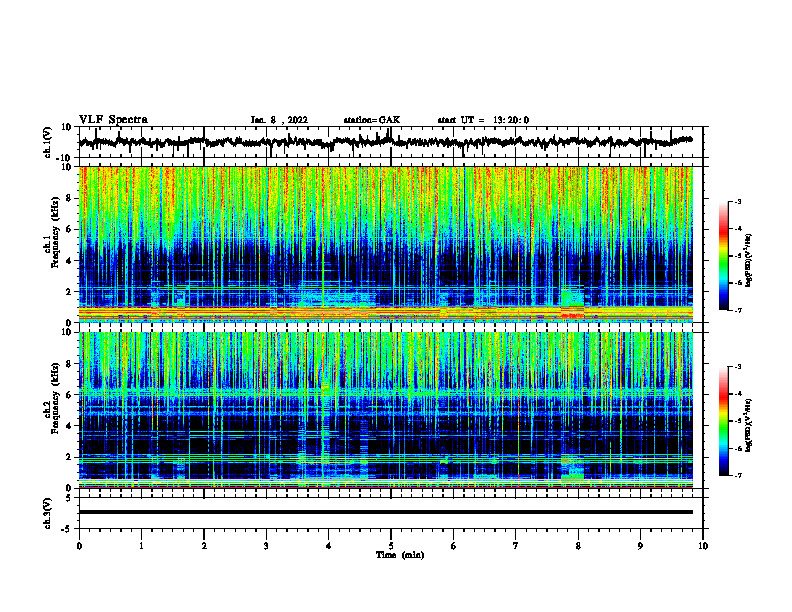Click the lower colorbar's log(PSD) label
This screenshot has height=612, width=792.
749,425
